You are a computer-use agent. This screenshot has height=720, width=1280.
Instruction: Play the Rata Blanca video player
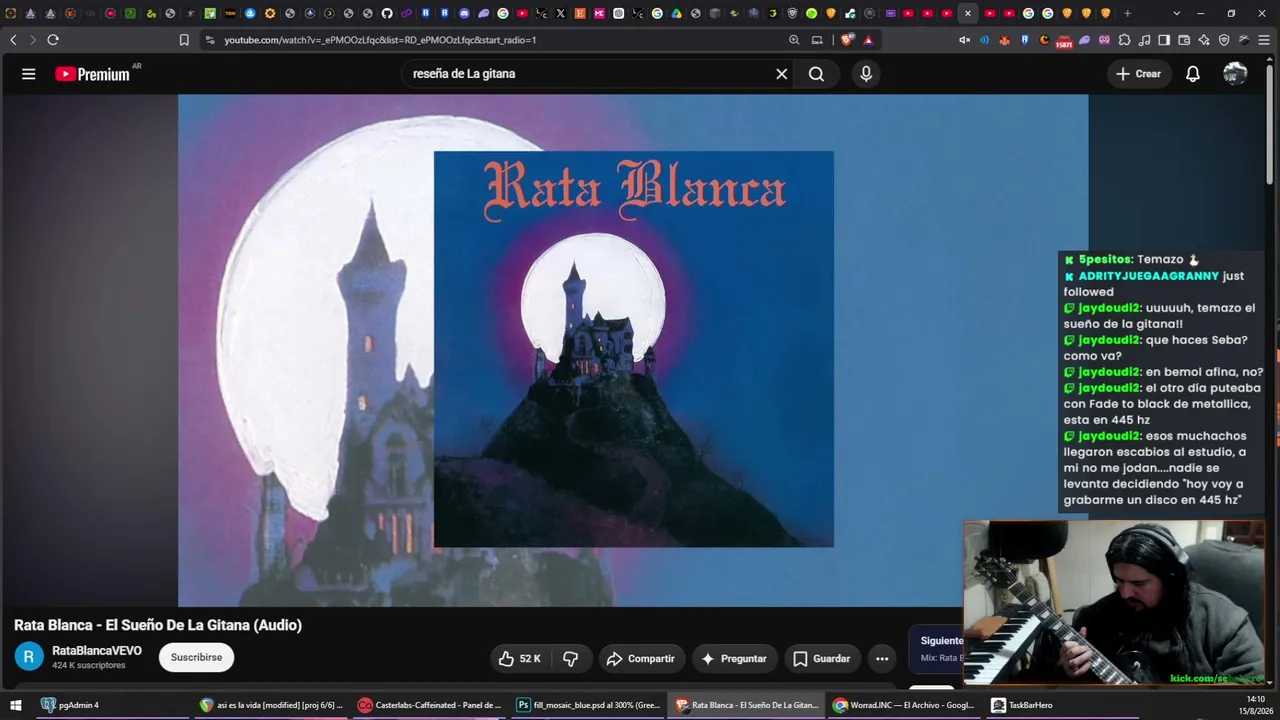(x=633, y=350)
